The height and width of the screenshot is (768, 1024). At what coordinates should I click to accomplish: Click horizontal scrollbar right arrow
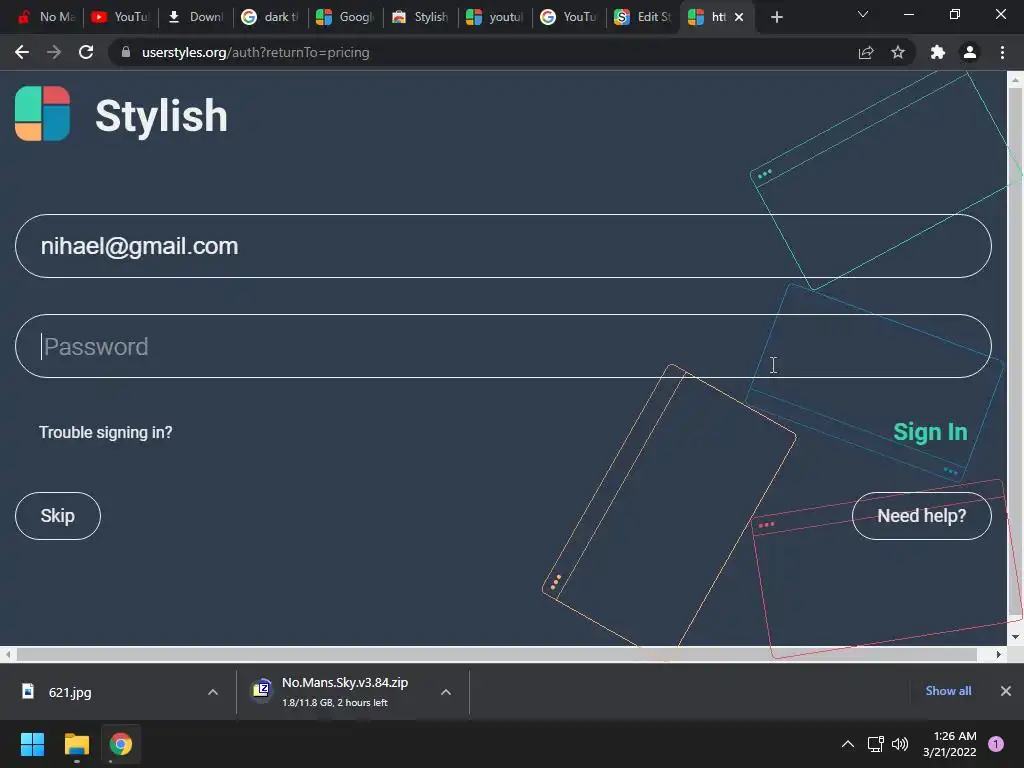pos(999,654)
